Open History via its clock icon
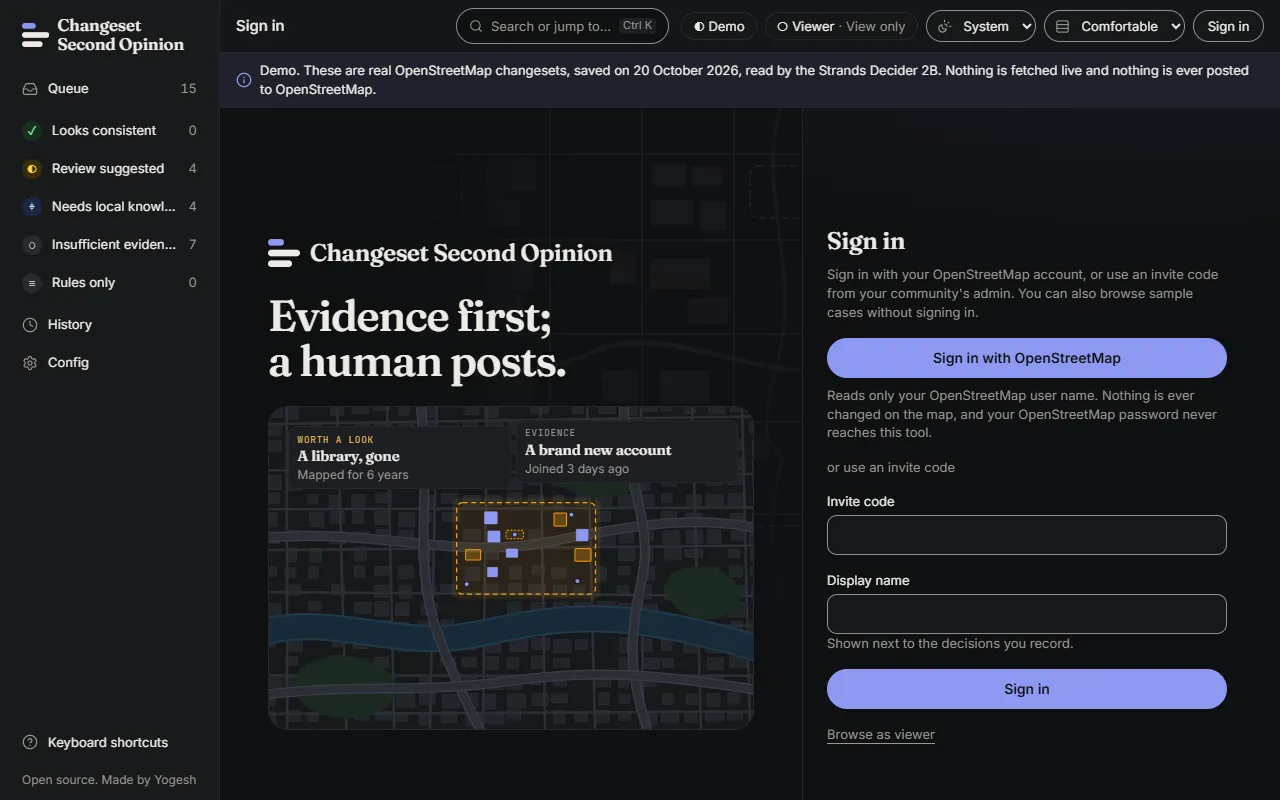 (30, 325)
